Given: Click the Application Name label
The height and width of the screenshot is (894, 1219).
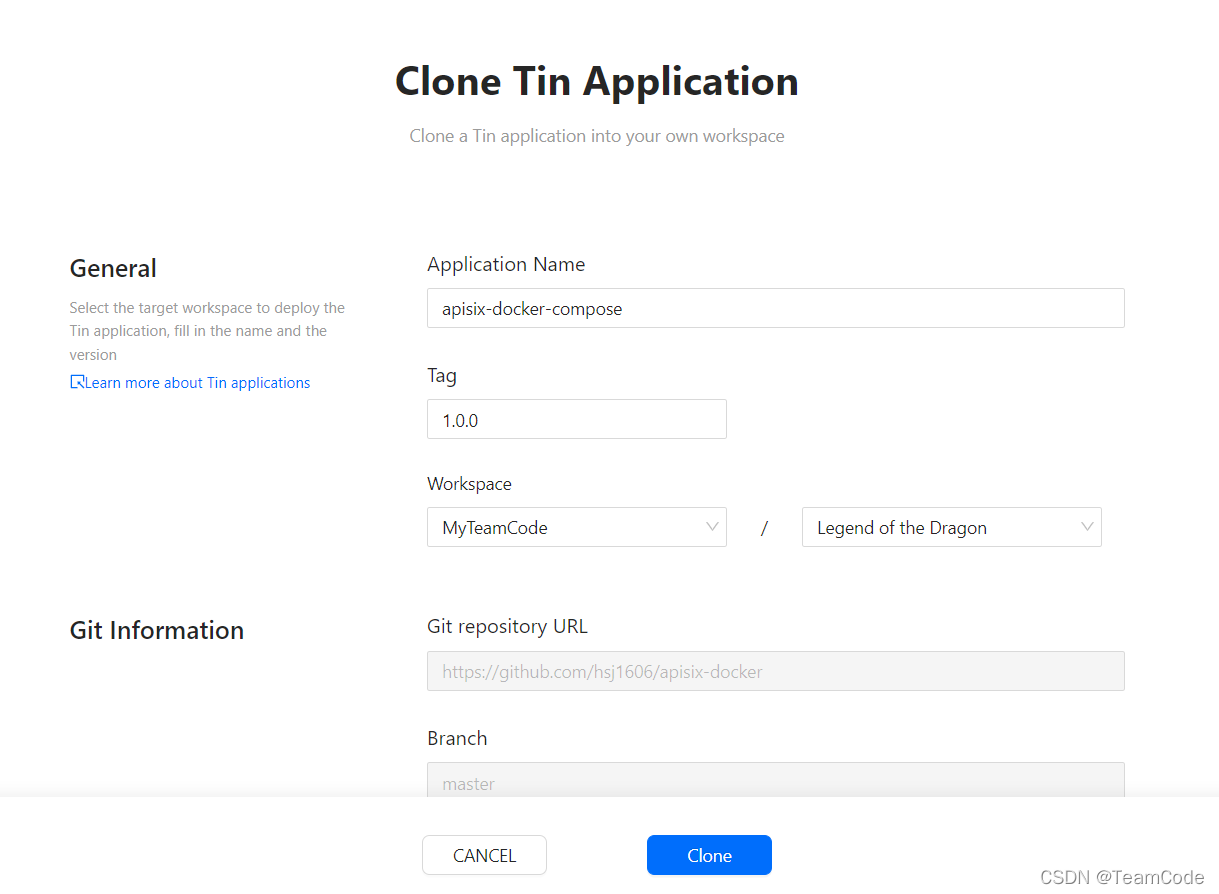Looking at the screenshot, I should point(506,264).
